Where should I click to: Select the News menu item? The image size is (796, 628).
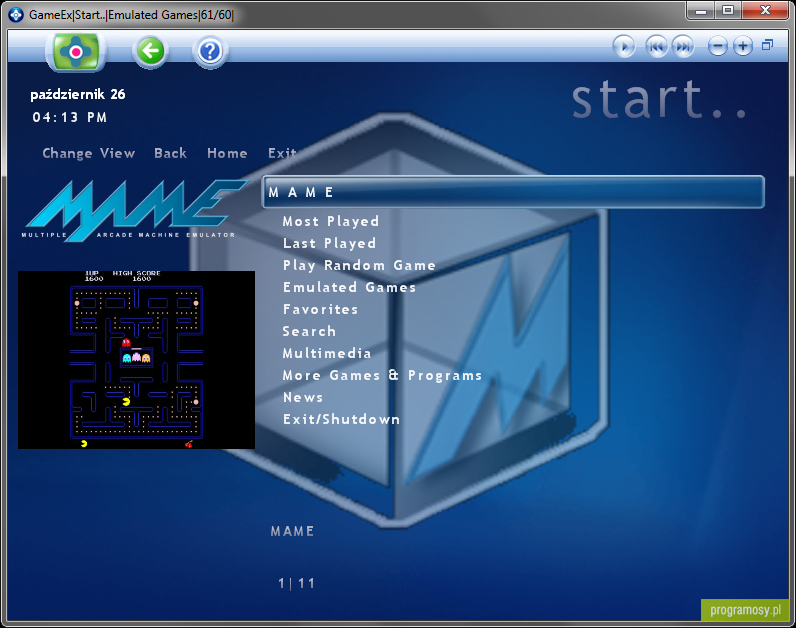pyautogui.click(x=303, y=397)
